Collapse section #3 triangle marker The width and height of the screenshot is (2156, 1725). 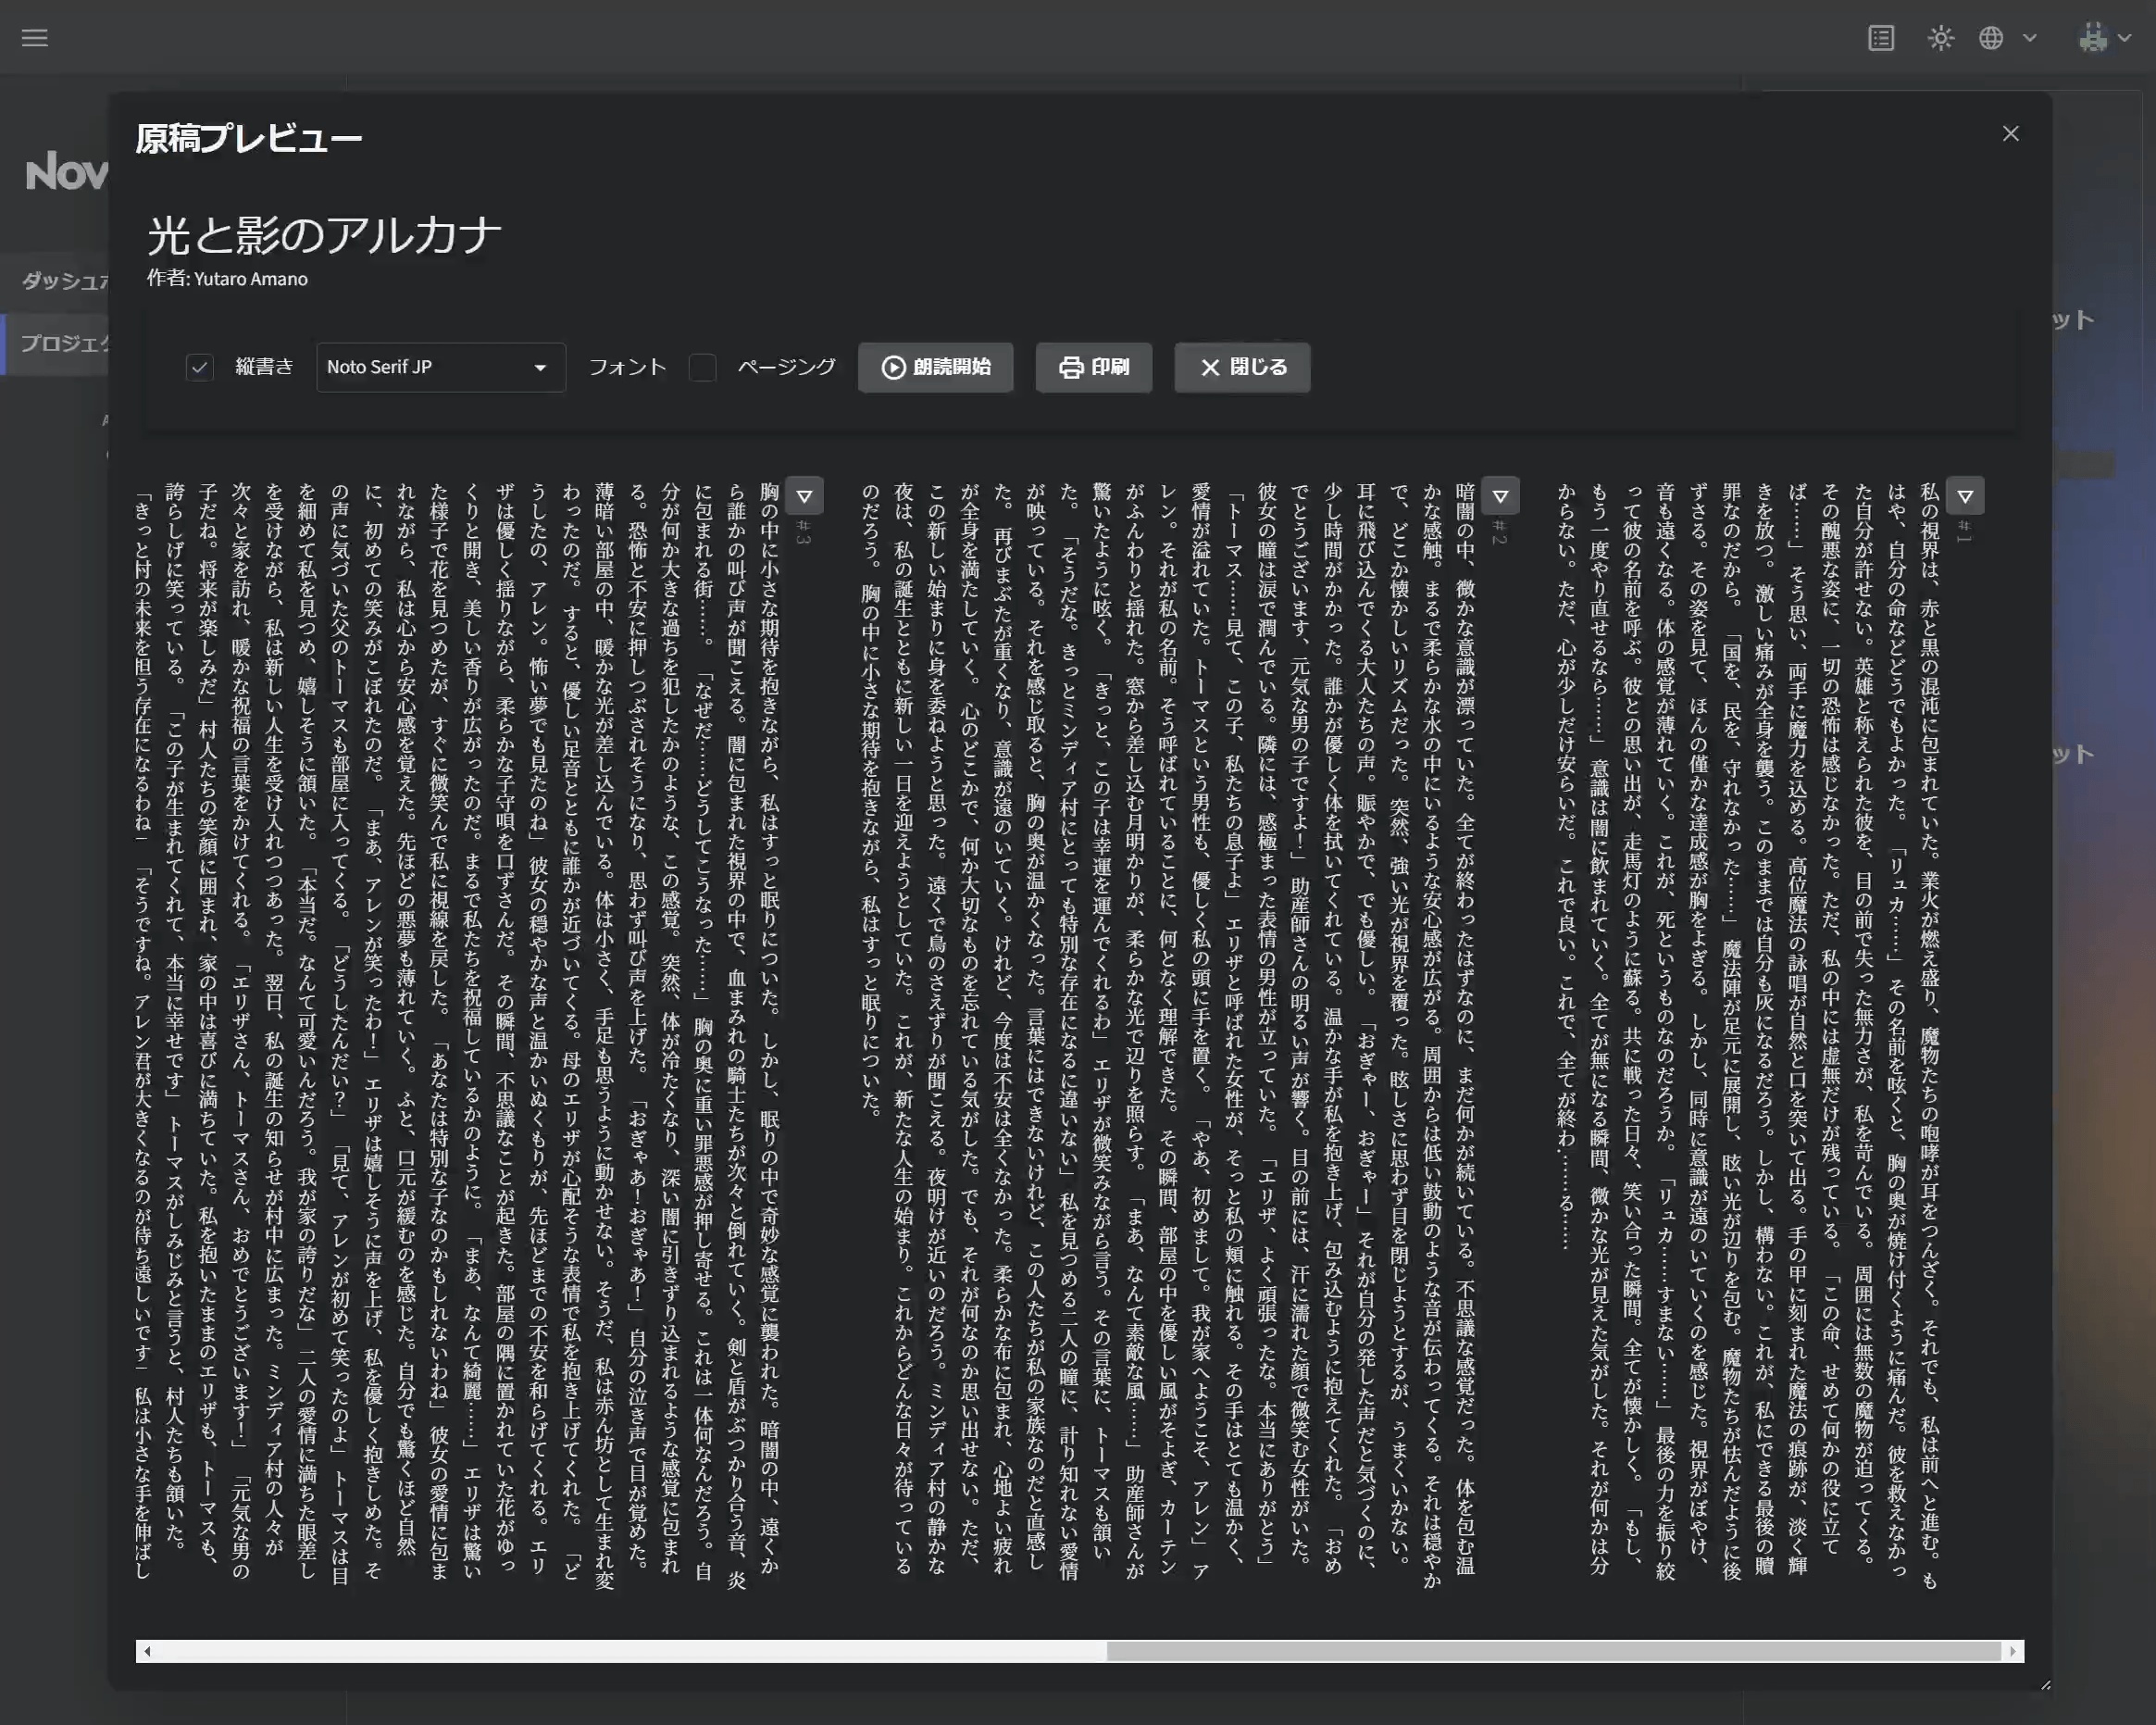(x=804, y=496)
